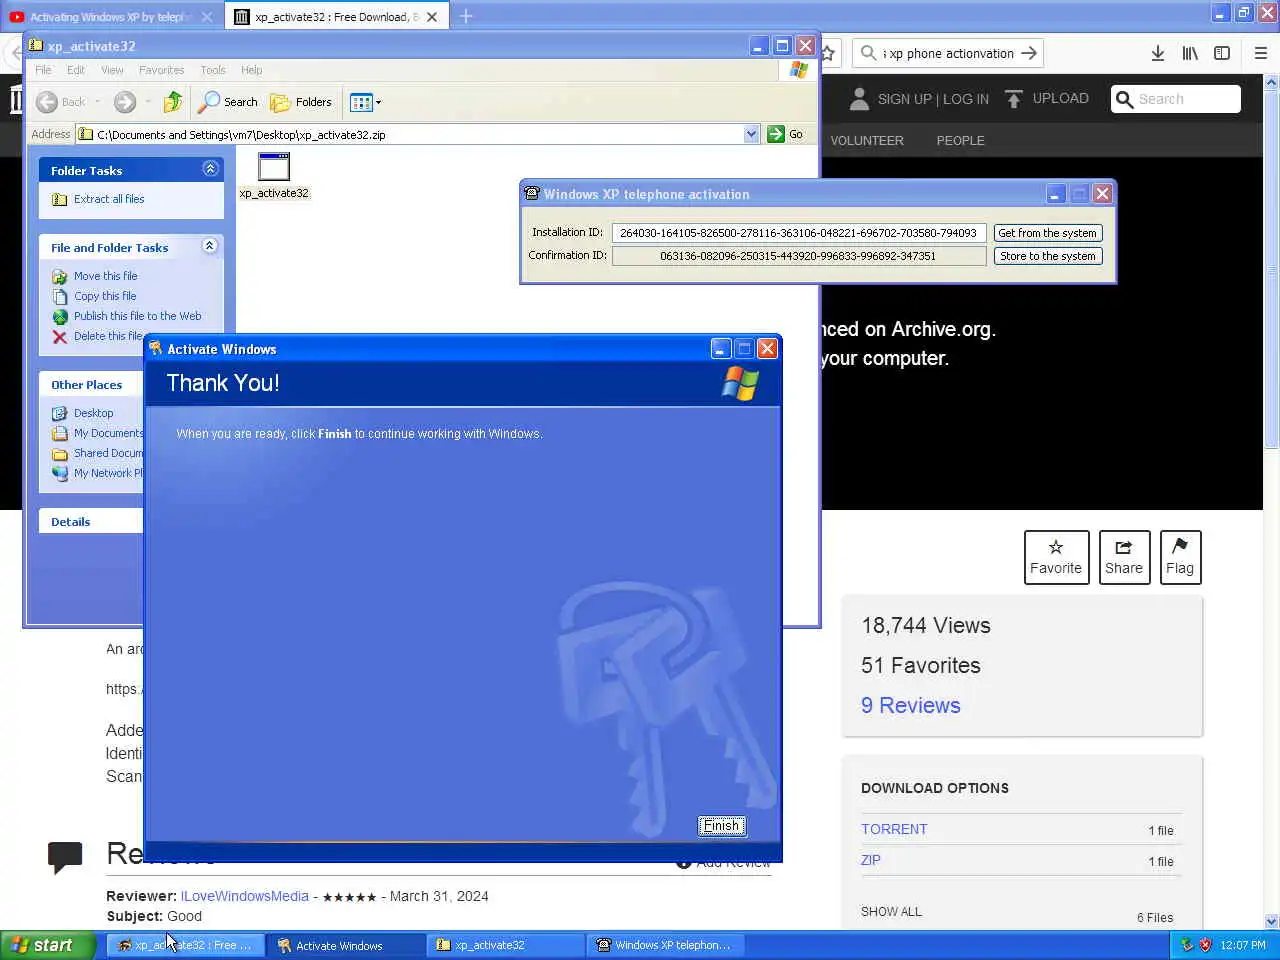Click My Network Places icon in Other Places
1280x960 pixels.
point(60,473)
